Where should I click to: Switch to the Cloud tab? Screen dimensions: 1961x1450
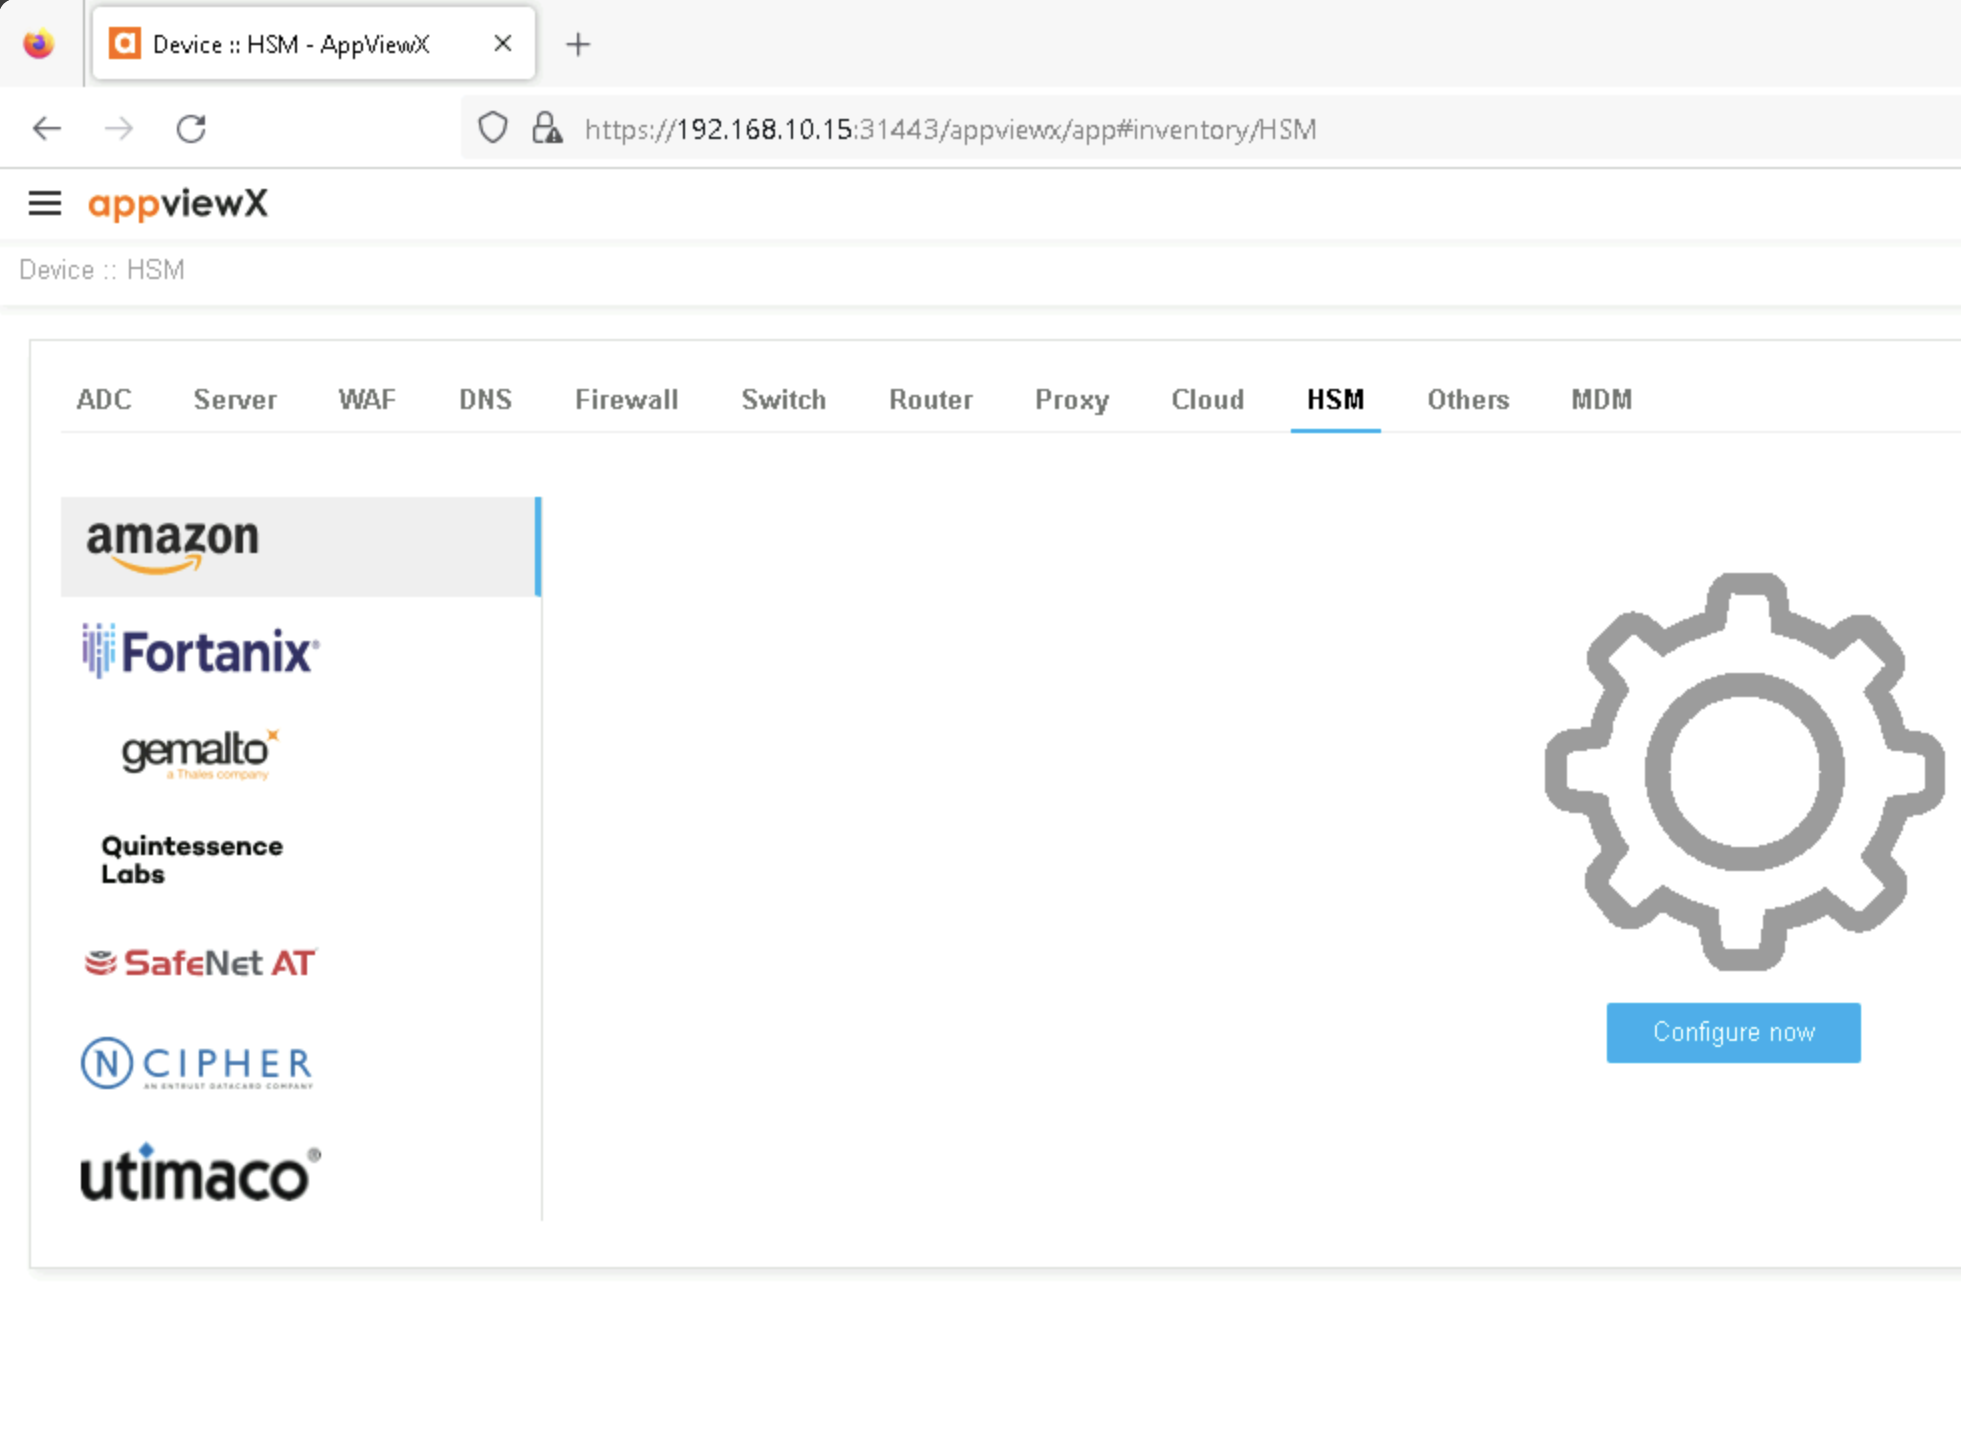[x=1207, y=400]
